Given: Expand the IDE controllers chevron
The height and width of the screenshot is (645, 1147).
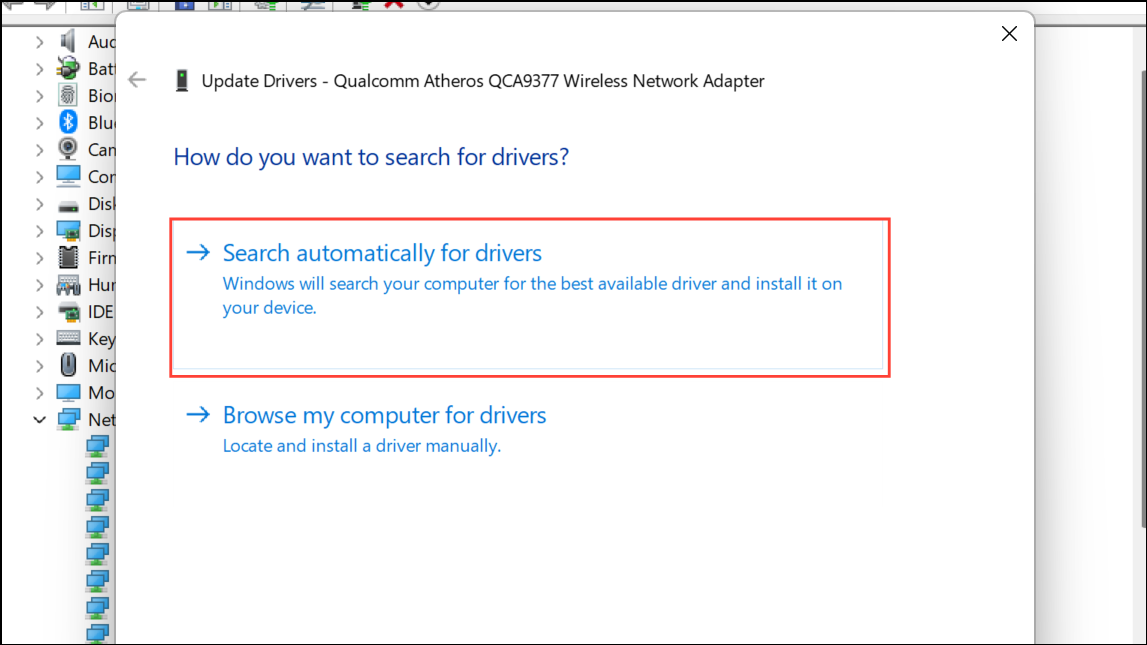Looking at the screenshot, I should coord(40,312).
